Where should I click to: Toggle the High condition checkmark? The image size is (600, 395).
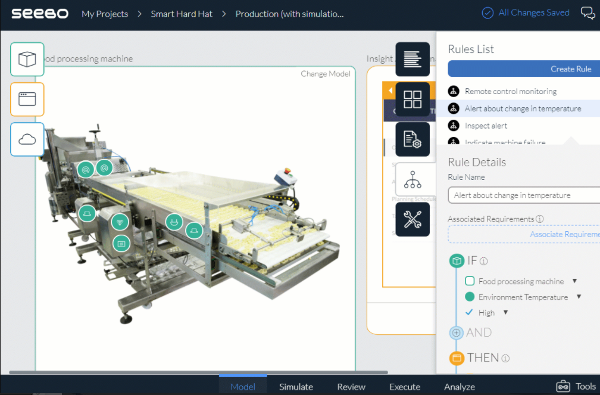click(469, 312)
